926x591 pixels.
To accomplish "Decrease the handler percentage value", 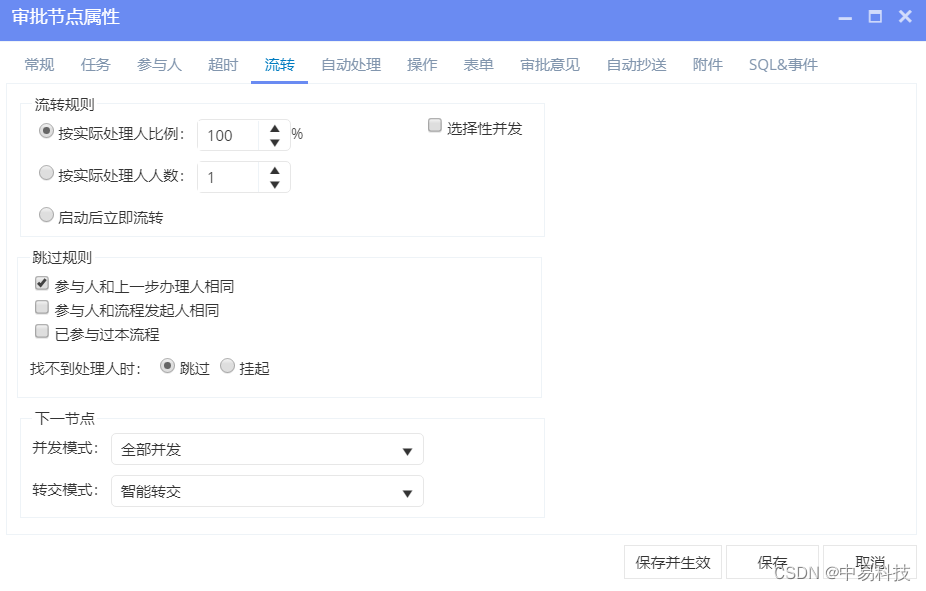I will point(275,142).
